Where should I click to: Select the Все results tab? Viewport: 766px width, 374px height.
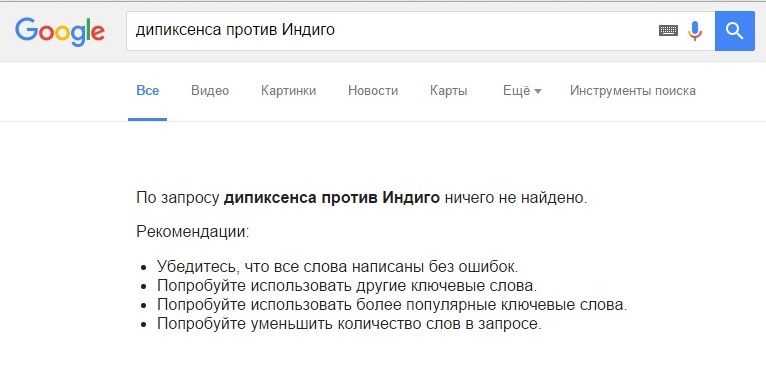point(148,91)
